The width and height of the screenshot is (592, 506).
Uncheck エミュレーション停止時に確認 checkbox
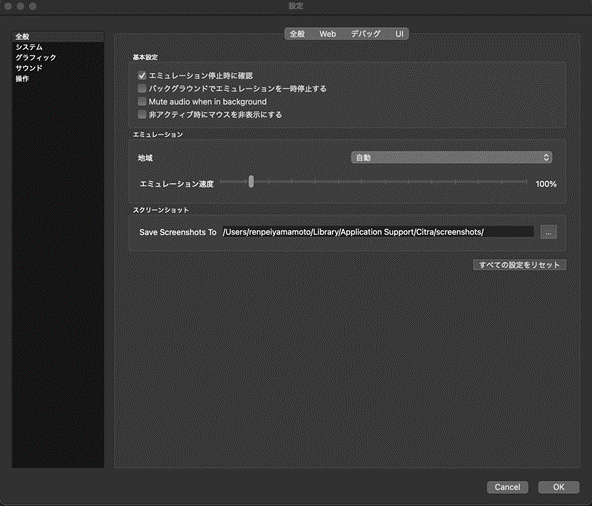[142, 76]
